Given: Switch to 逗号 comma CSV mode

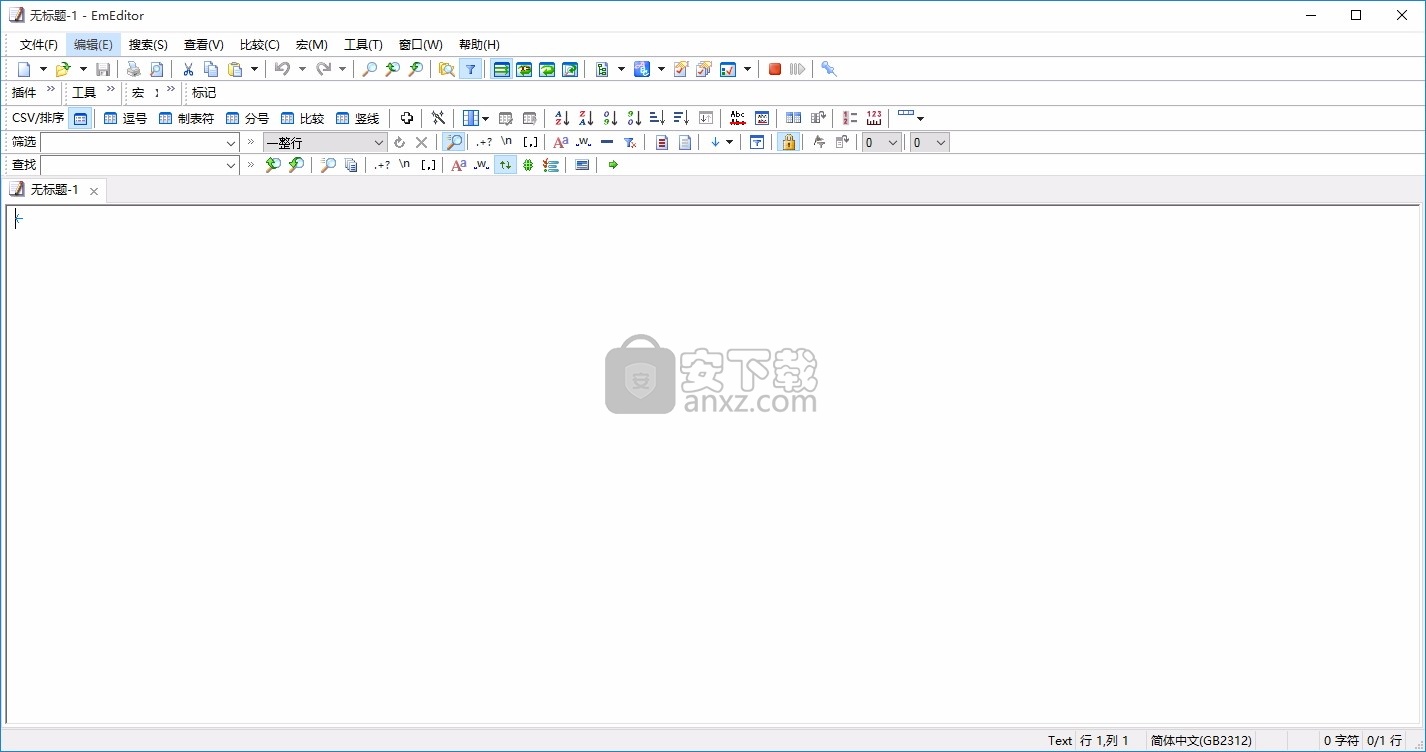Looking at the screenshot, I should click(x=125, y=118).
